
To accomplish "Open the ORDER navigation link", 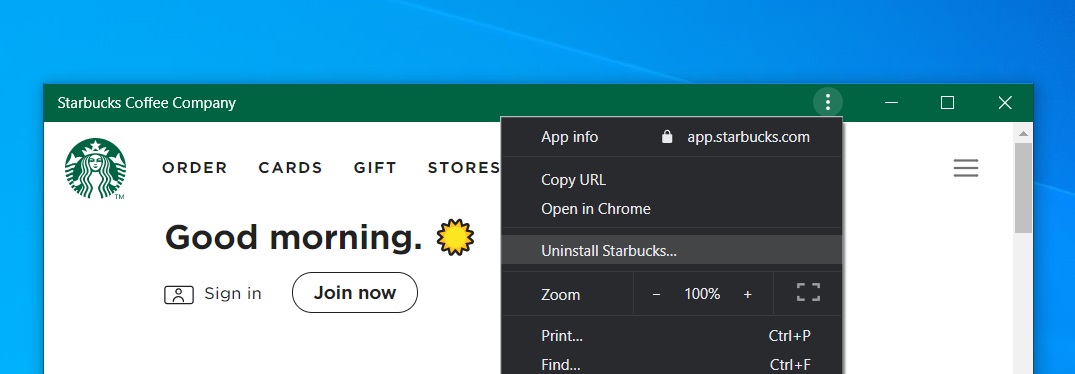I will click(195, 168).
